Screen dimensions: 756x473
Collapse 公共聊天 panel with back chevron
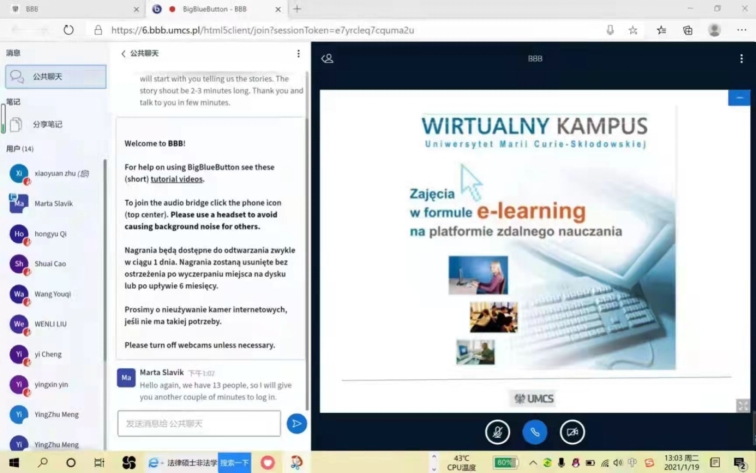pyautogui.click(x=123, y=54)
